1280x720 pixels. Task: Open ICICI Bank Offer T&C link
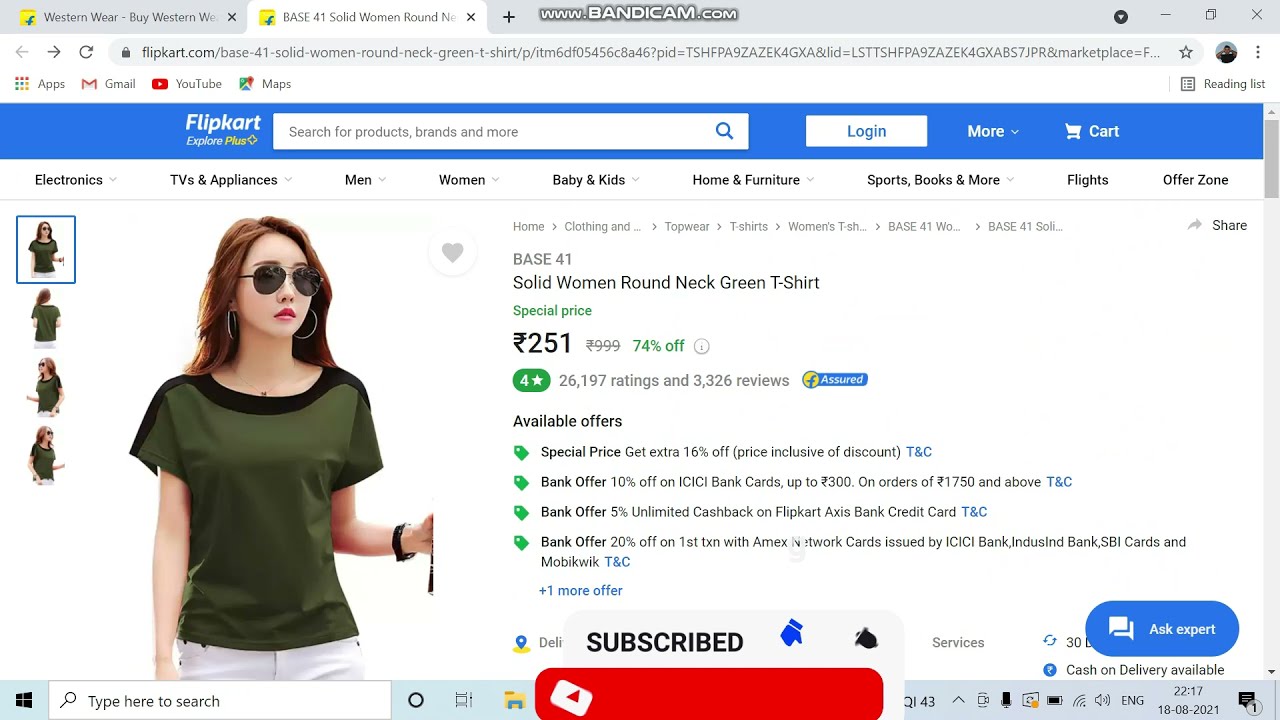[1059, 482]
